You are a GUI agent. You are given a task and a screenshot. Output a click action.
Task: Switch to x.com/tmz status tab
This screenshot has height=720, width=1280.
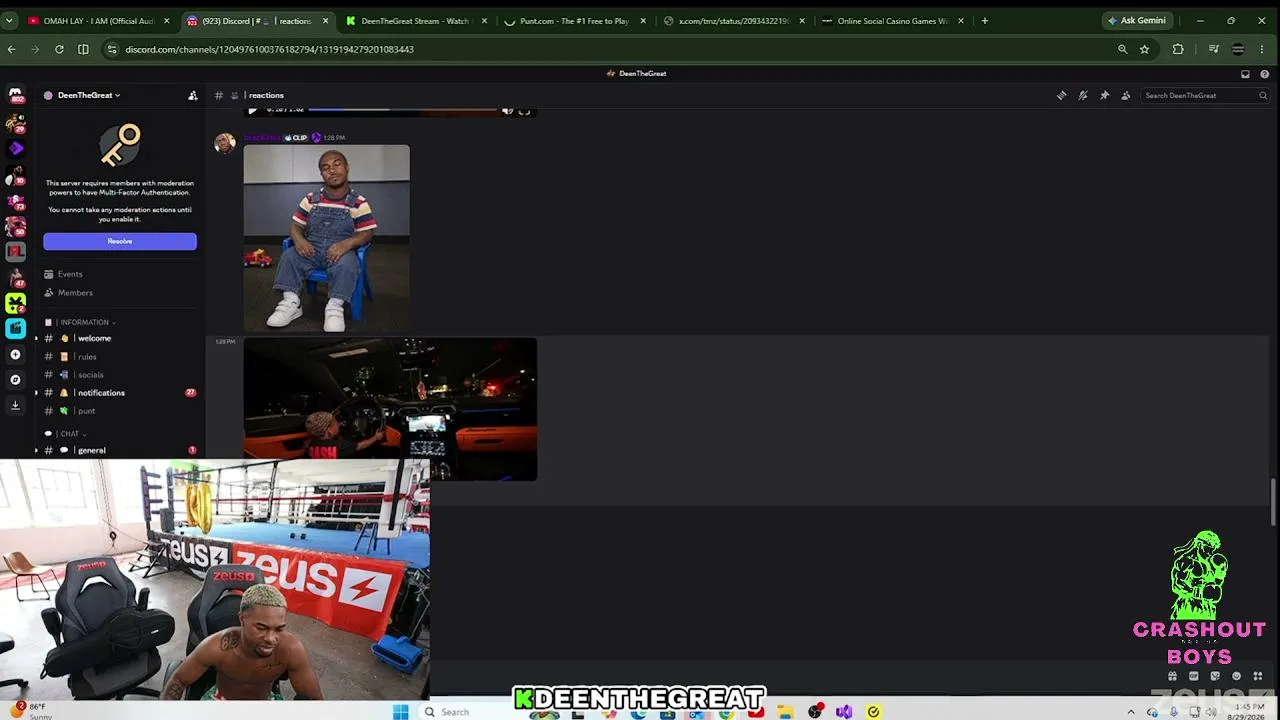pyautogui.click(x=735, y=21)
